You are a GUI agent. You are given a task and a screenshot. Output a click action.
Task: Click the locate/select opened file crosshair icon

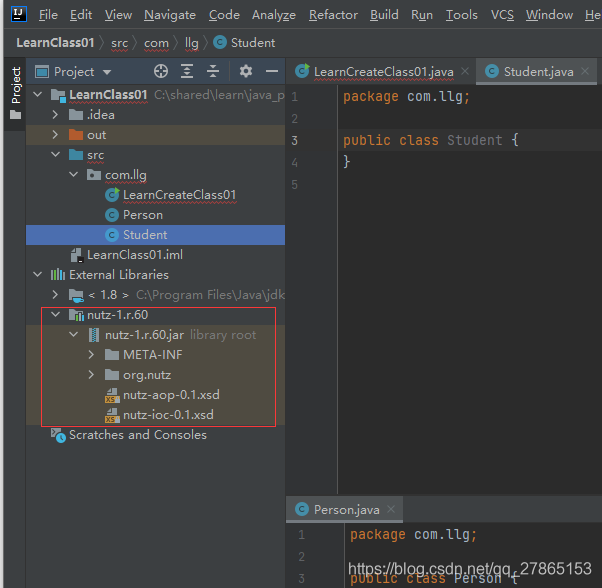(x=161, y=71)
